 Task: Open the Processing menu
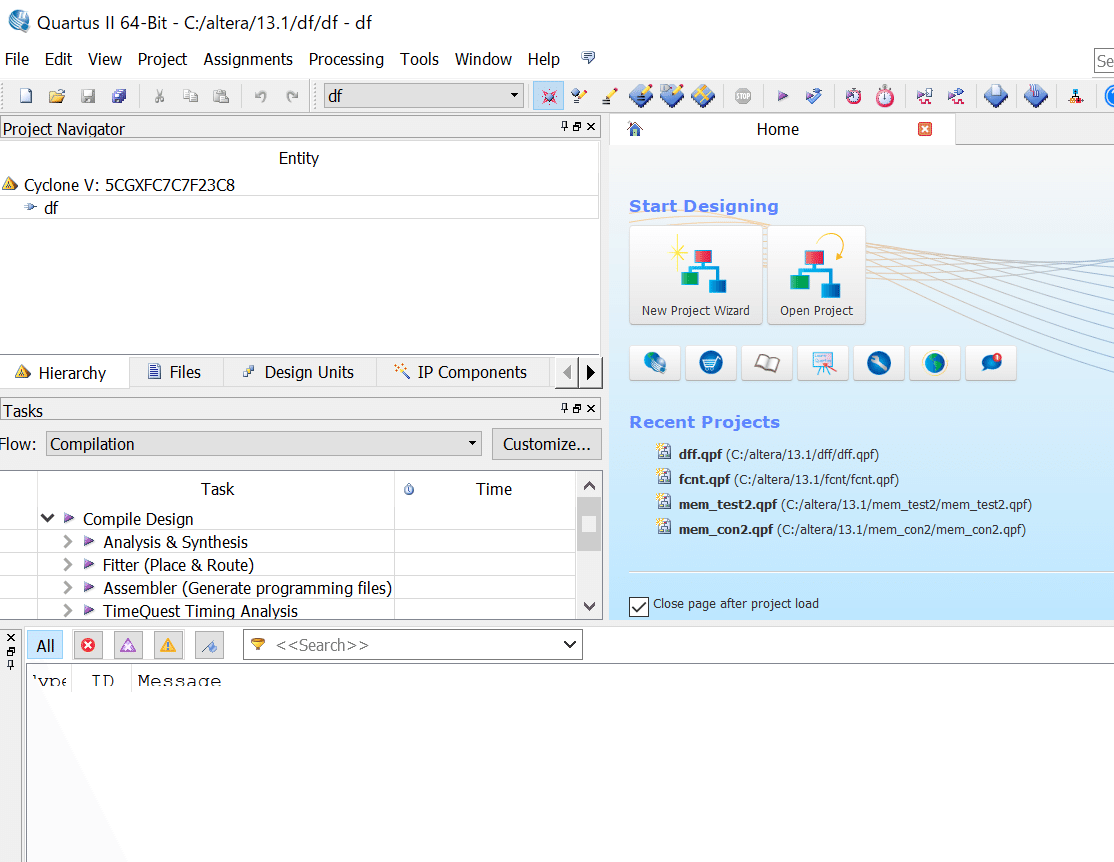coord(346,59)
